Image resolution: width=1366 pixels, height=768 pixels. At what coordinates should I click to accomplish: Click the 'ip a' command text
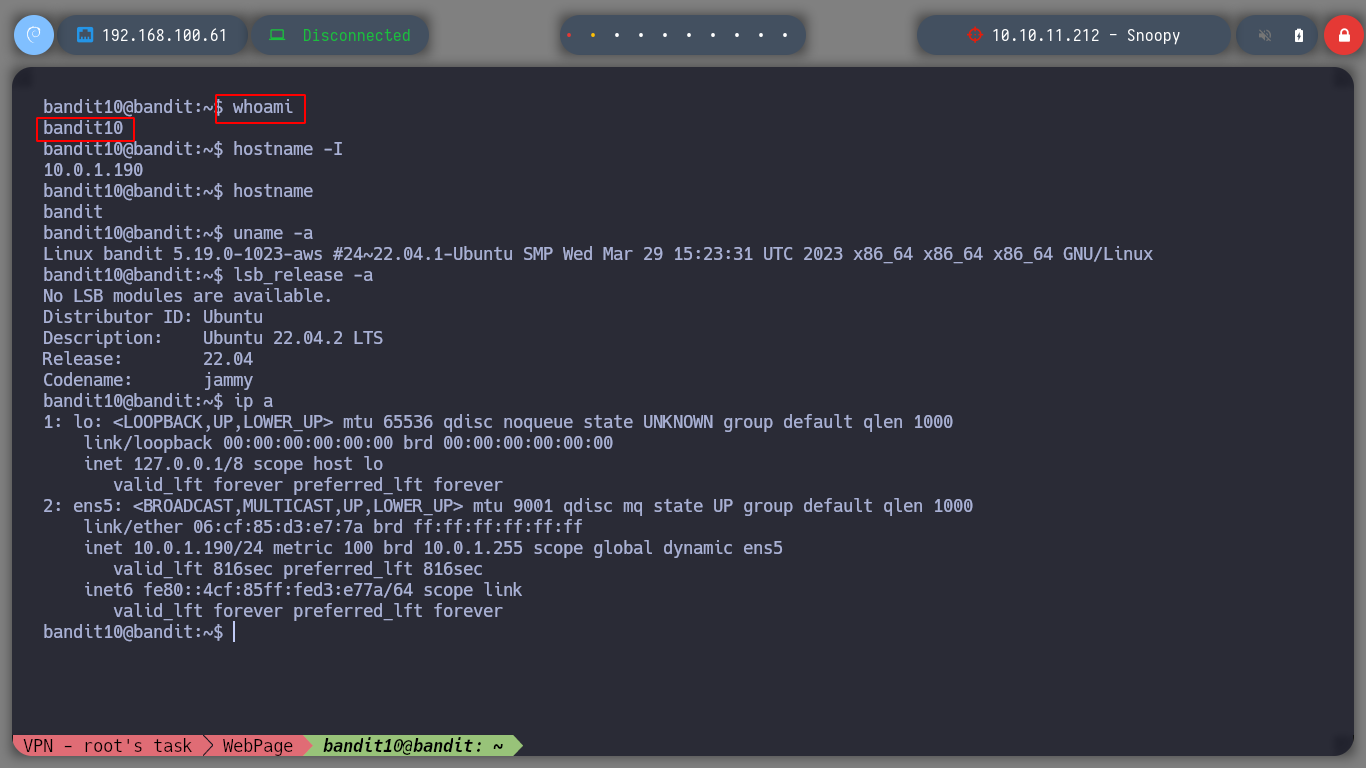click(253, 401)
